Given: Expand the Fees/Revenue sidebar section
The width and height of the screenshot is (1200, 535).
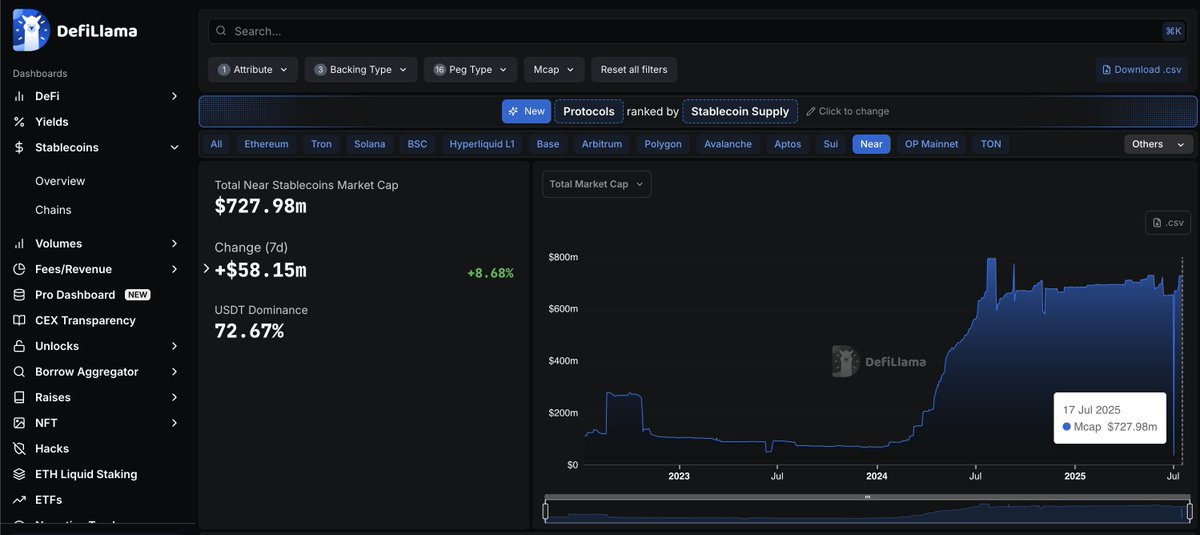Looking at the screenshot, I should (x=174, y=269).
